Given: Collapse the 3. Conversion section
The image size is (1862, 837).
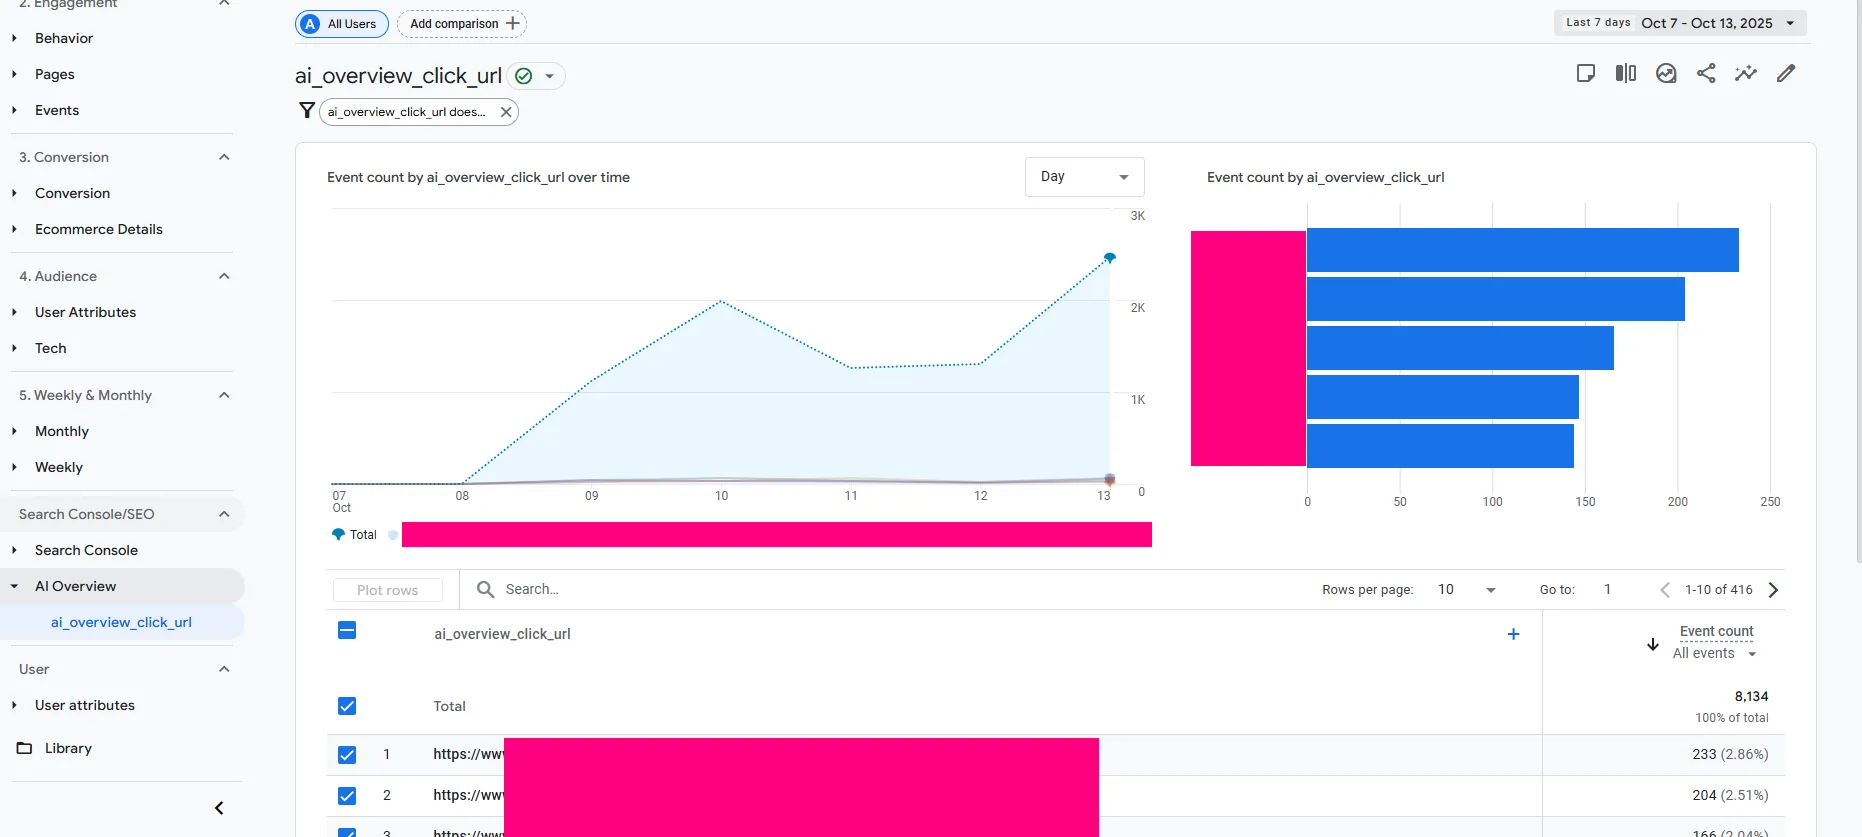Looking at the screenshot, I should (x=224, y=157).
